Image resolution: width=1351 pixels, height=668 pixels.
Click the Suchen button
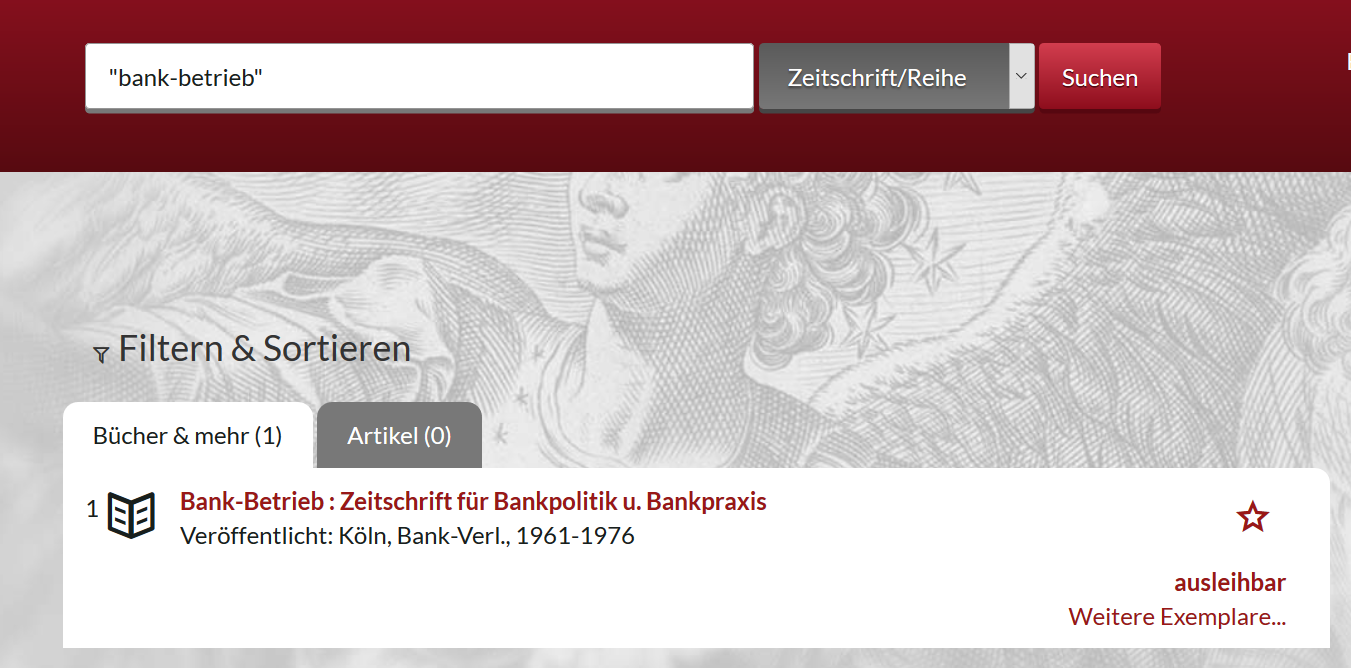1100,77
